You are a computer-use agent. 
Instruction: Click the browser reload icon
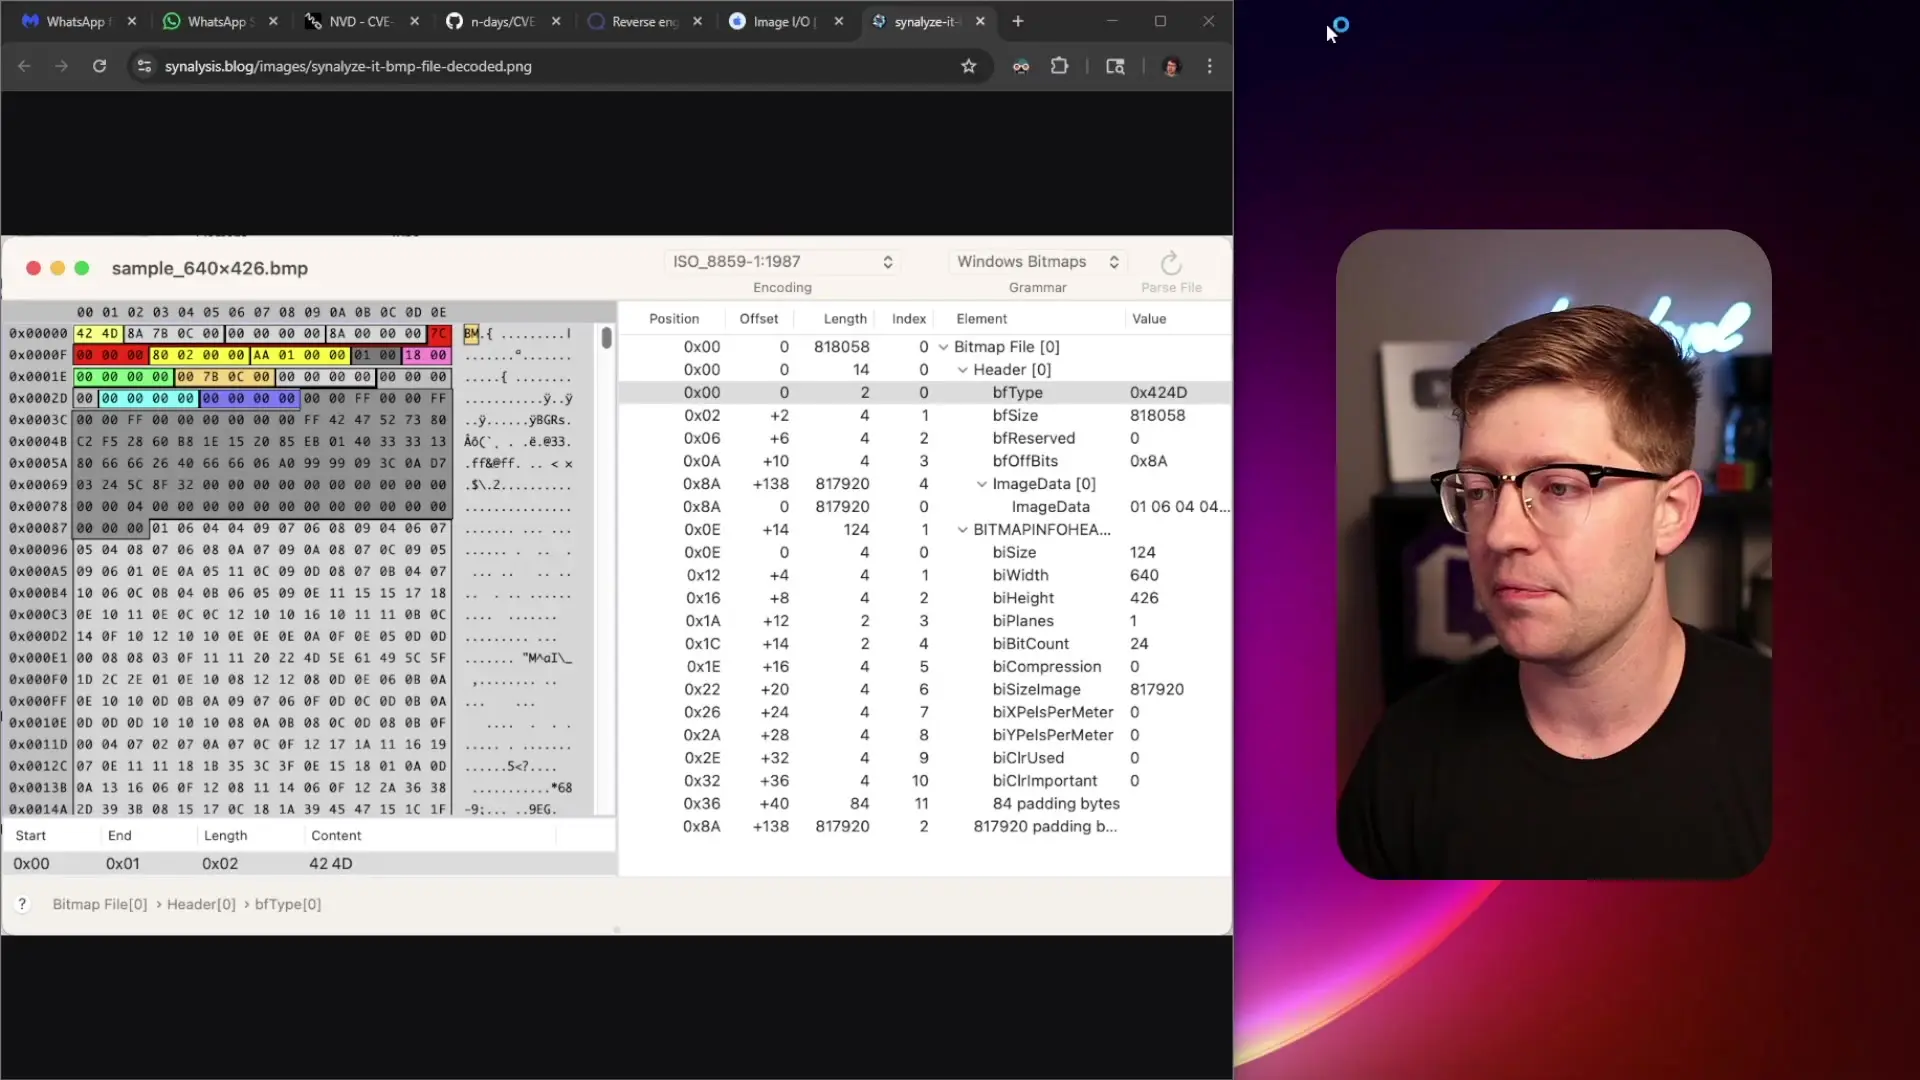(99, 66)
